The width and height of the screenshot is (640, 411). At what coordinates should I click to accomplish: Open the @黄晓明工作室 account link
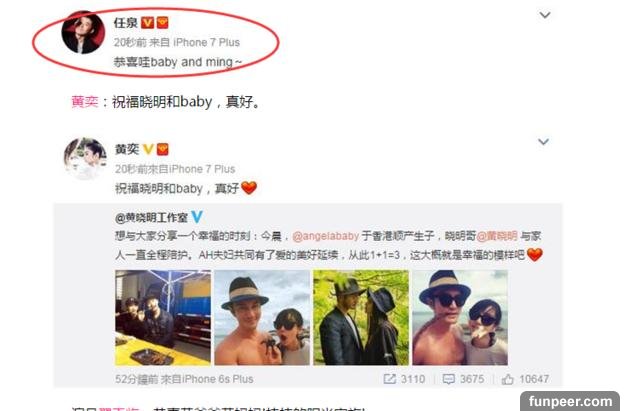pyautogui.click(x=151, y=218)
